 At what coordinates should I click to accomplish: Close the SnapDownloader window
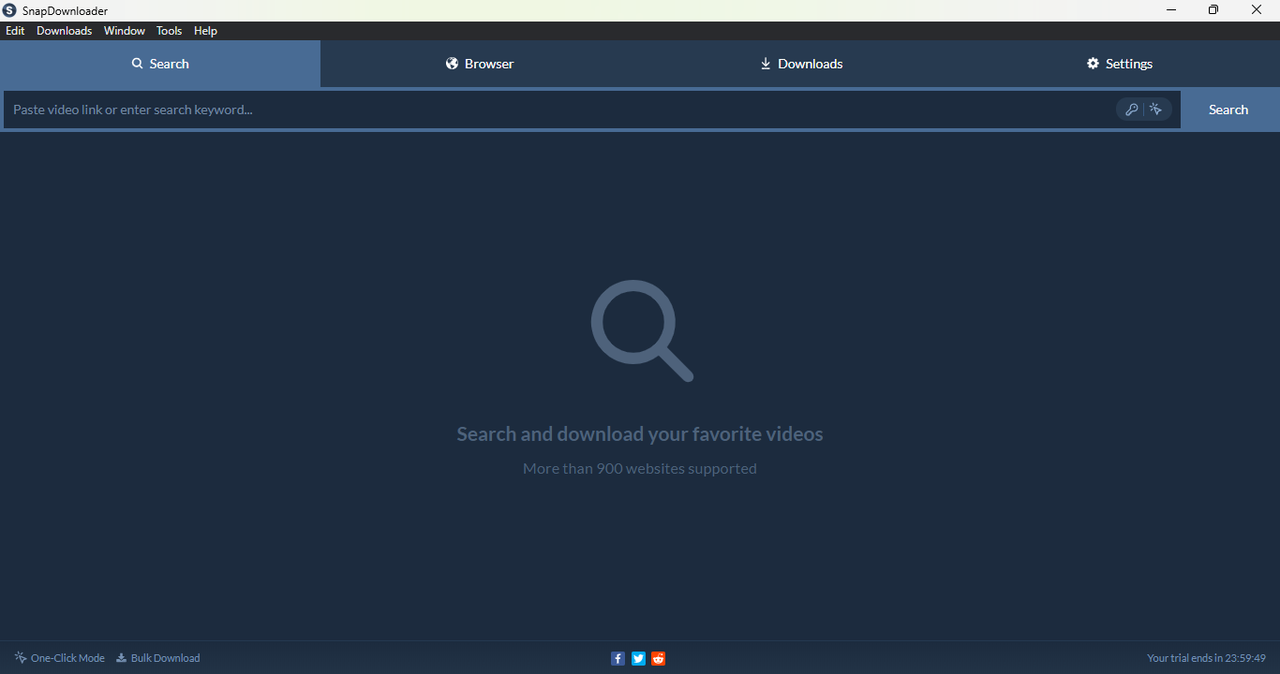[1257, 10]
